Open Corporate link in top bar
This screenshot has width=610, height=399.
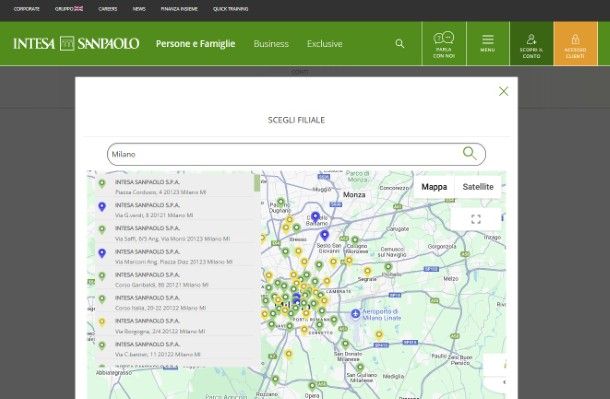[x=26, y=9]
